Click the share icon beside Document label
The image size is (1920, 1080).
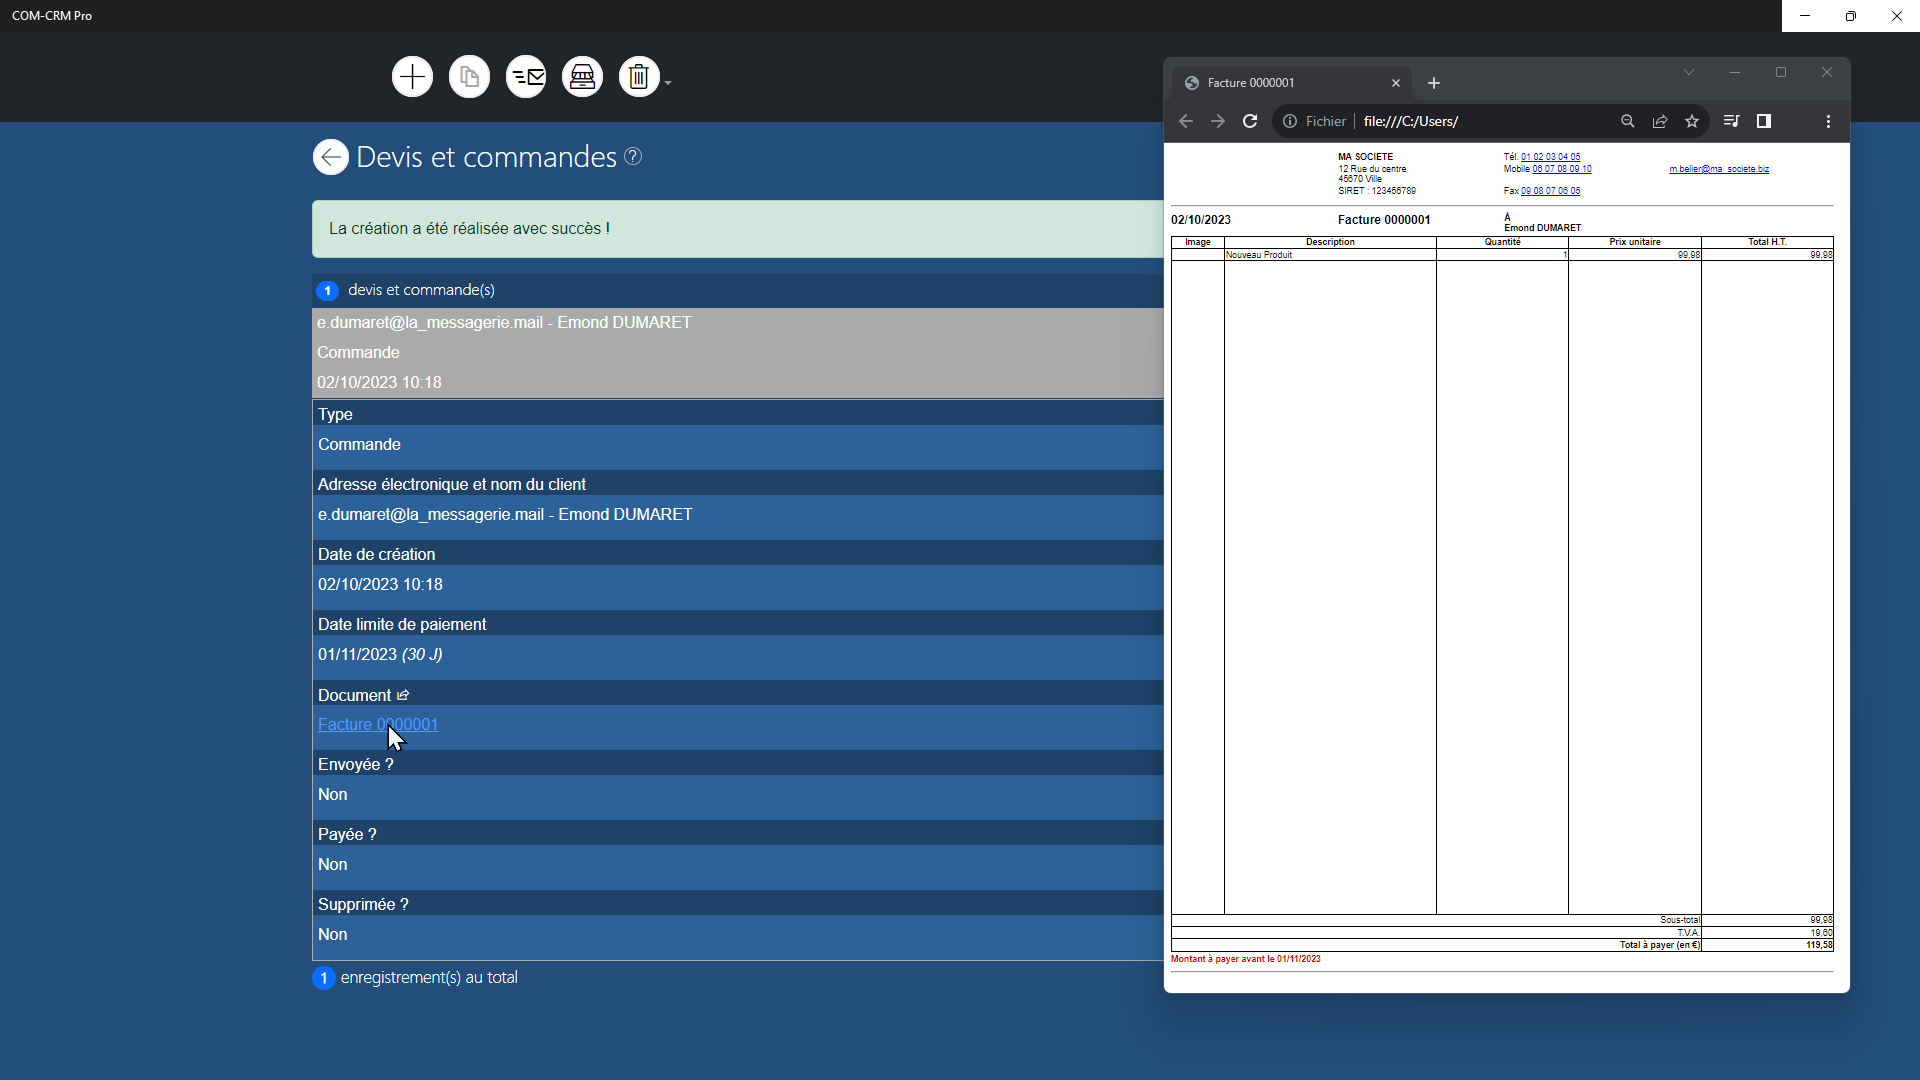pyautogui.click(x=403, y=695)
